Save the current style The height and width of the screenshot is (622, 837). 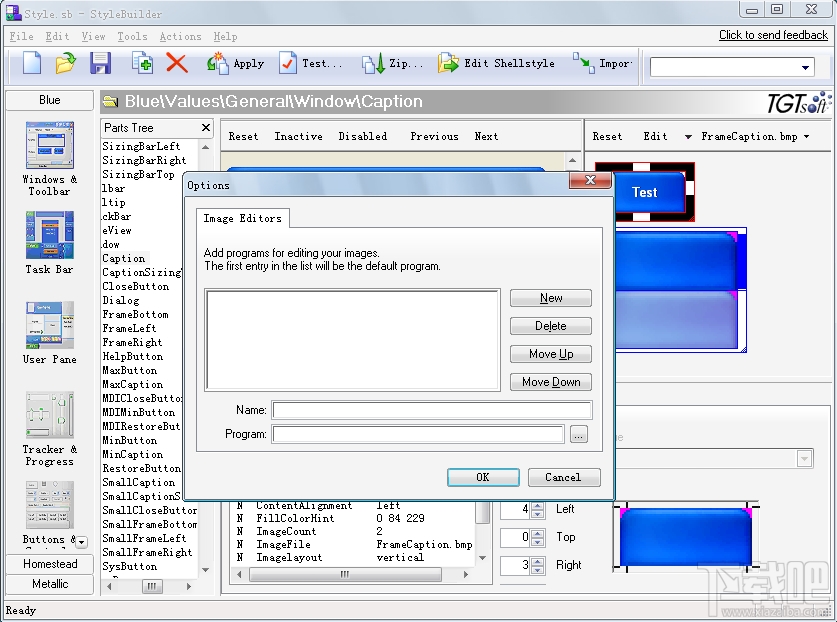coord(101,62)
